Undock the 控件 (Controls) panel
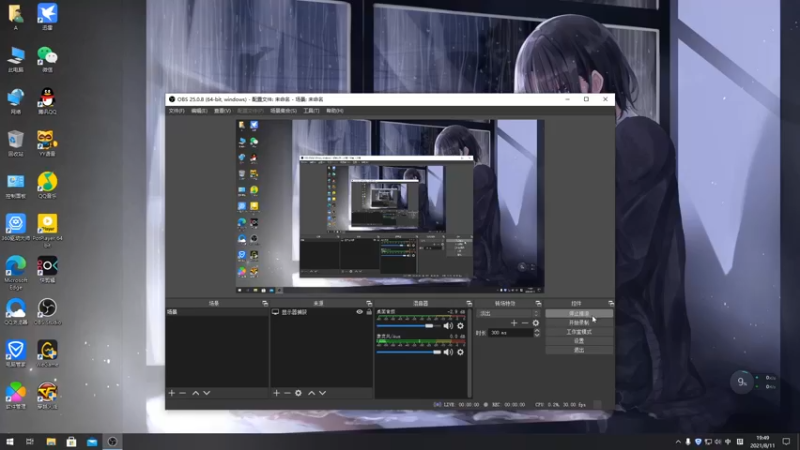Image resolution: width=800 pixels, height=450 pixels. pos(611,304)
